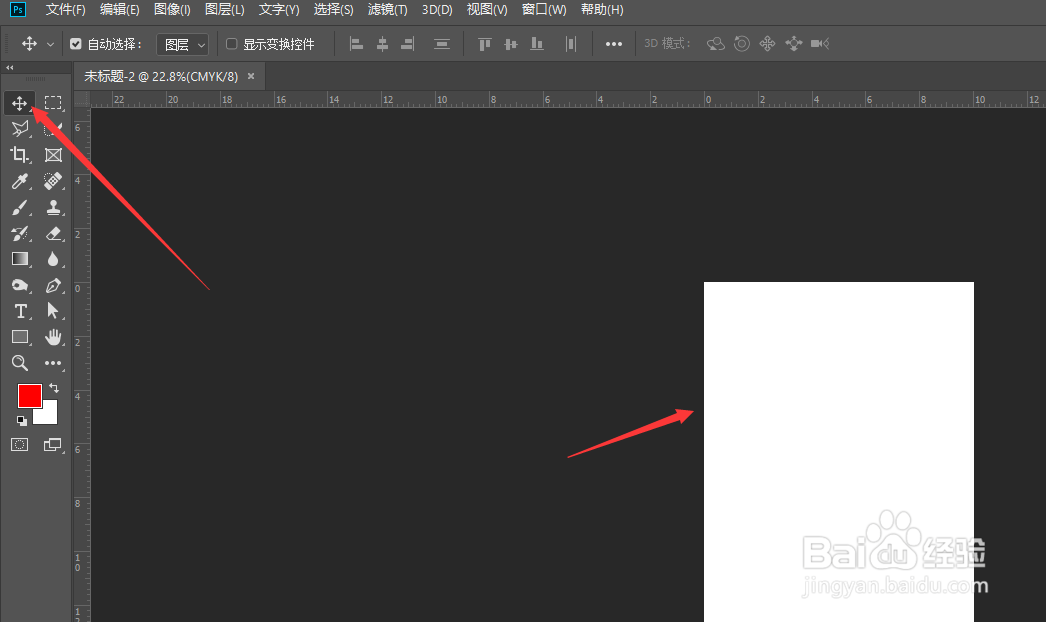Reset to default black and white colors
Screen dimensions: 1046x622
[x=22, y=420]
